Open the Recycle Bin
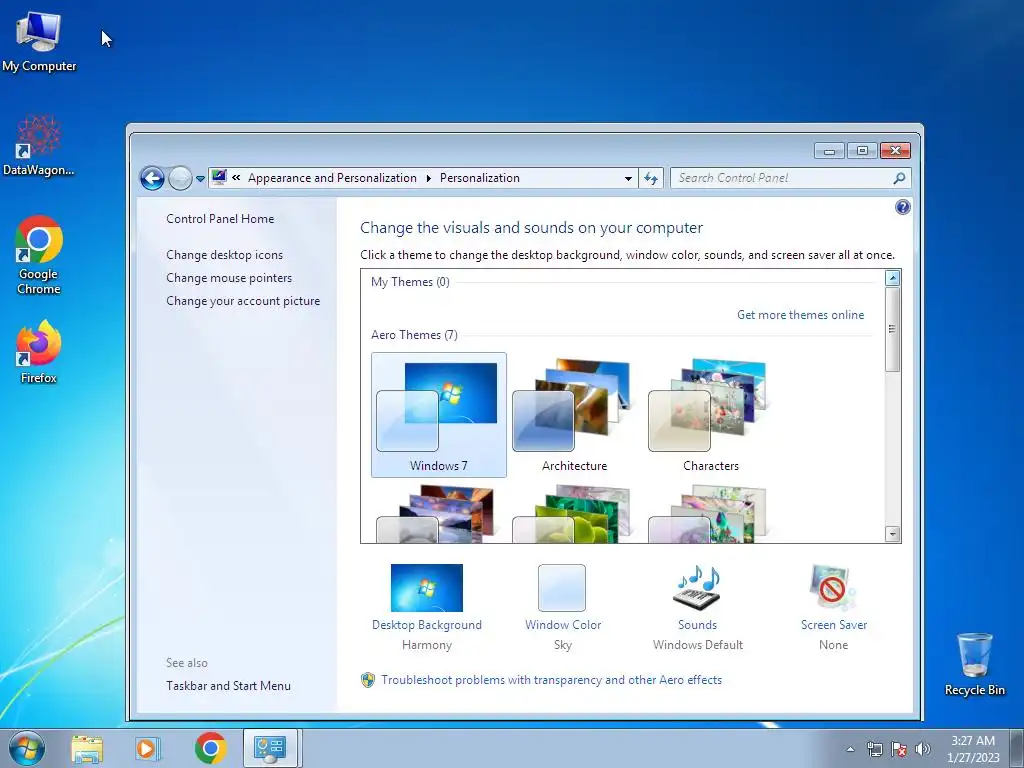1024x768 pixels. tap(974, 664)
